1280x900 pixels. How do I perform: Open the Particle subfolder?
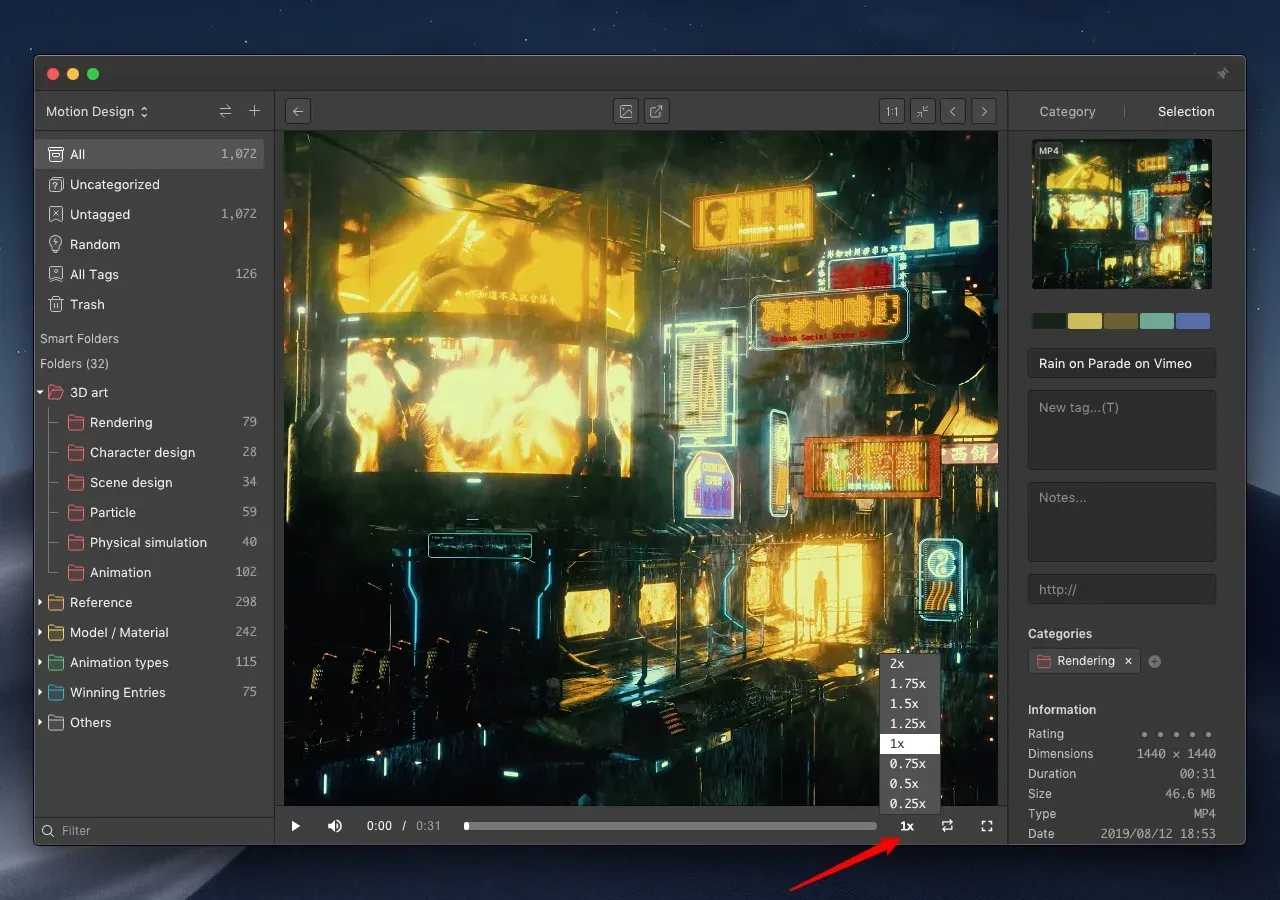151,512
